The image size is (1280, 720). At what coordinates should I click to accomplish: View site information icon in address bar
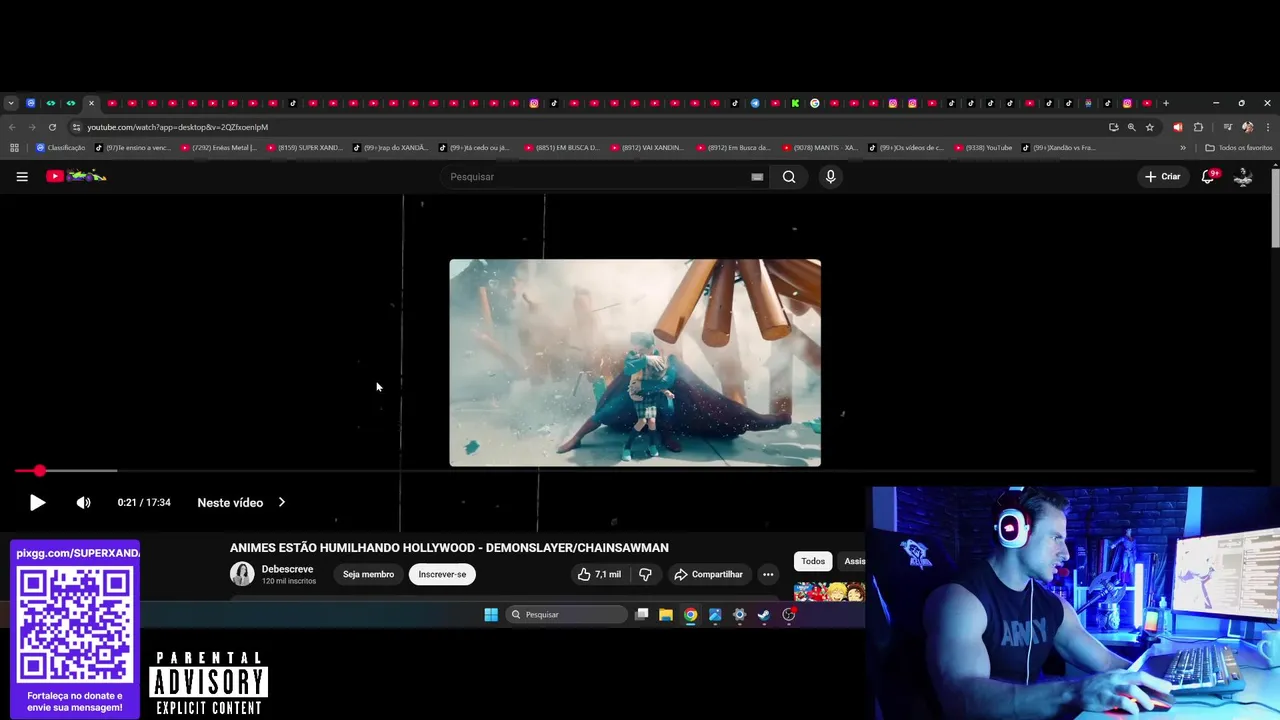click(76, 127)
